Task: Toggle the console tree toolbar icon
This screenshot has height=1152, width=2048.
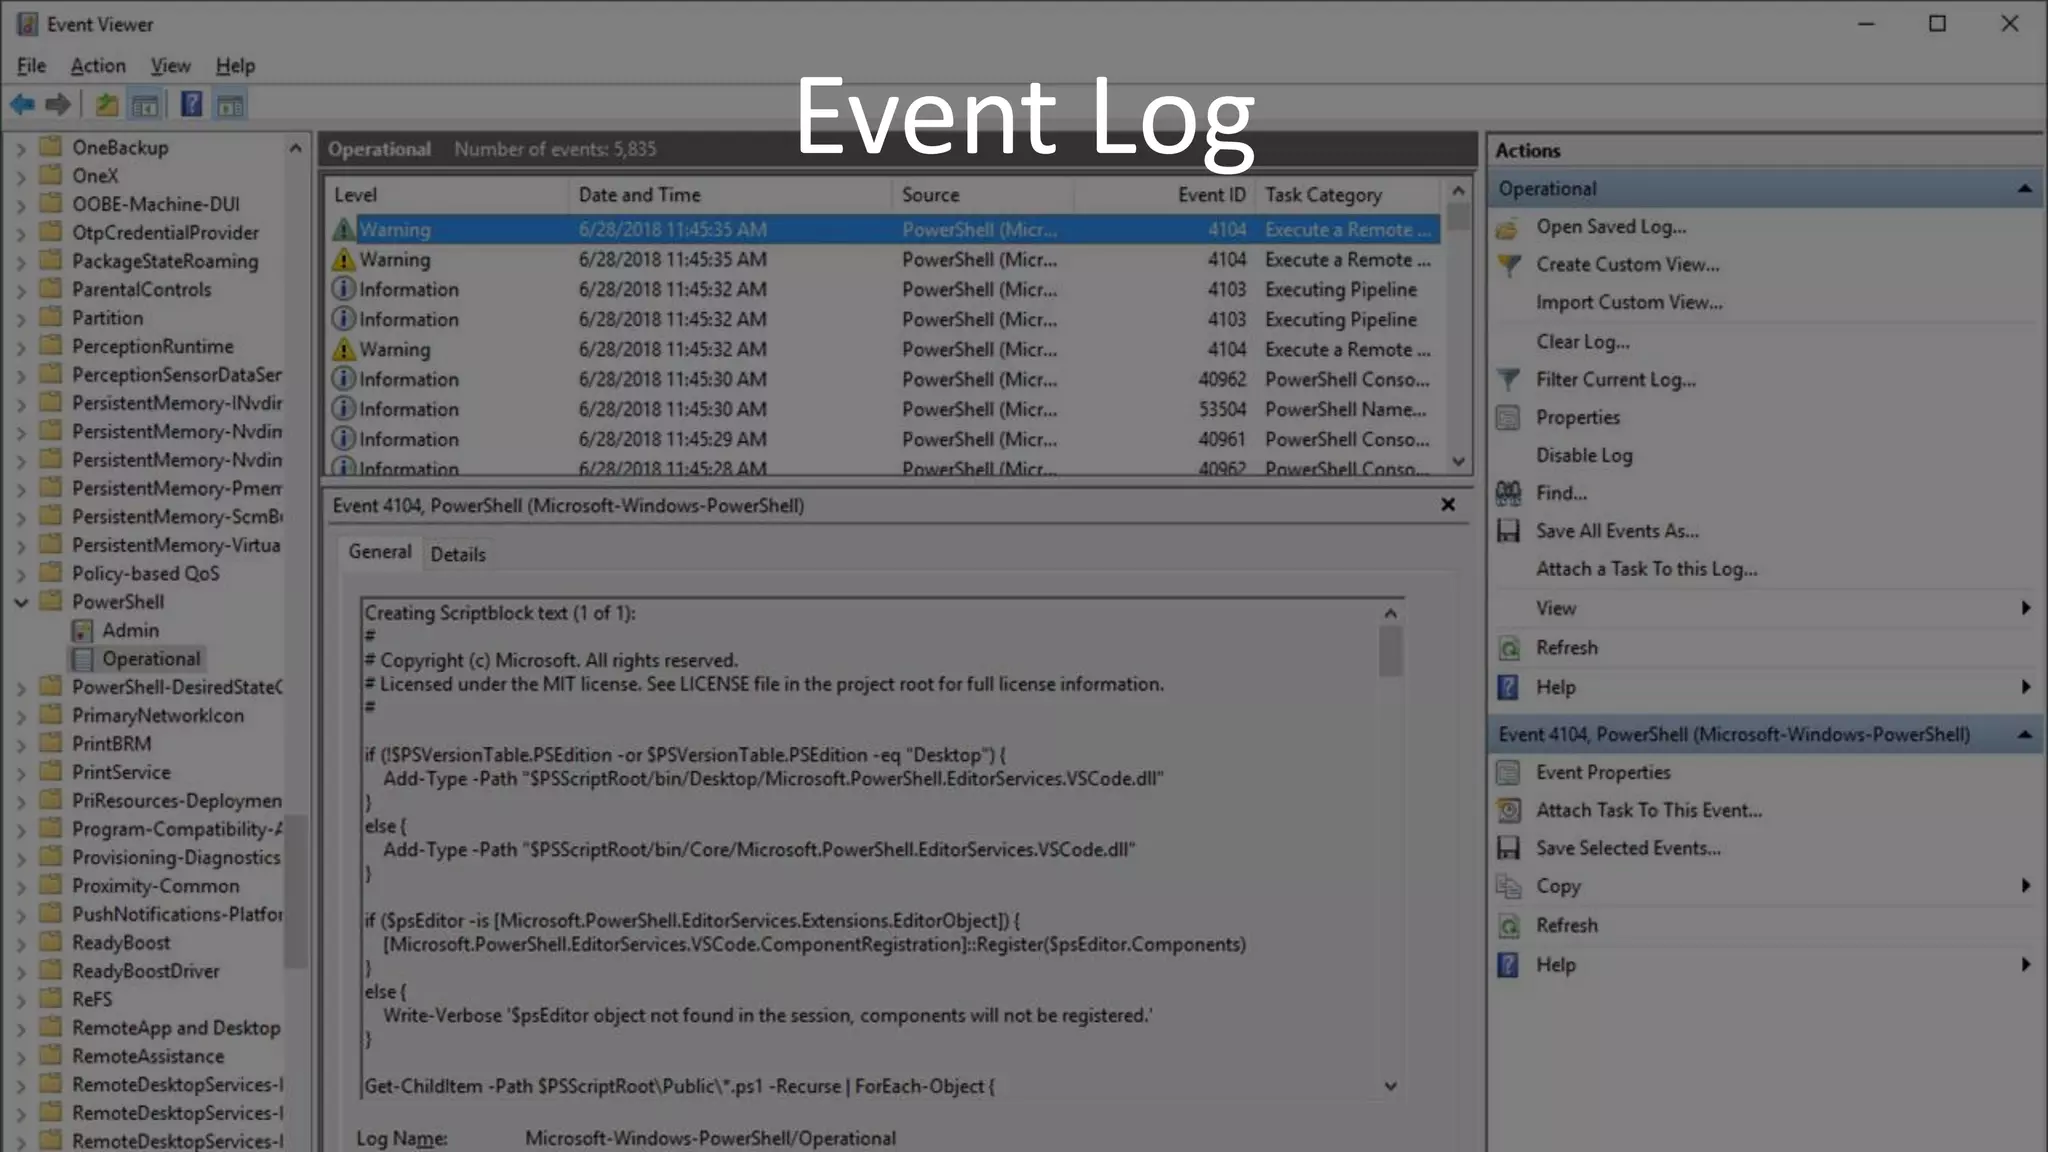Action: pyautogui.click(x=145, y=104)
